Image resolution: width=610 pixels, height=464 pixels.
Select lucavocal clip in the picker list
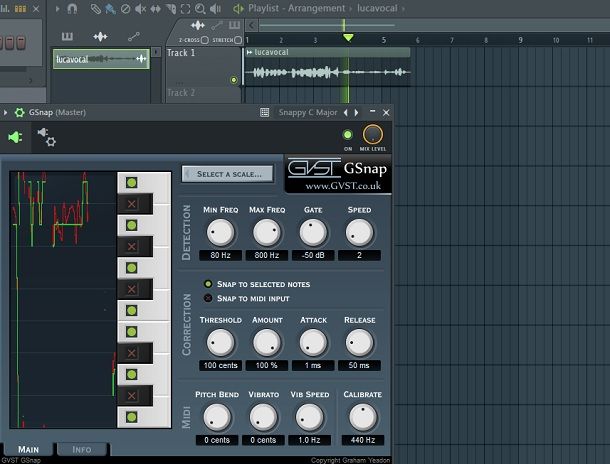[101, 59]
